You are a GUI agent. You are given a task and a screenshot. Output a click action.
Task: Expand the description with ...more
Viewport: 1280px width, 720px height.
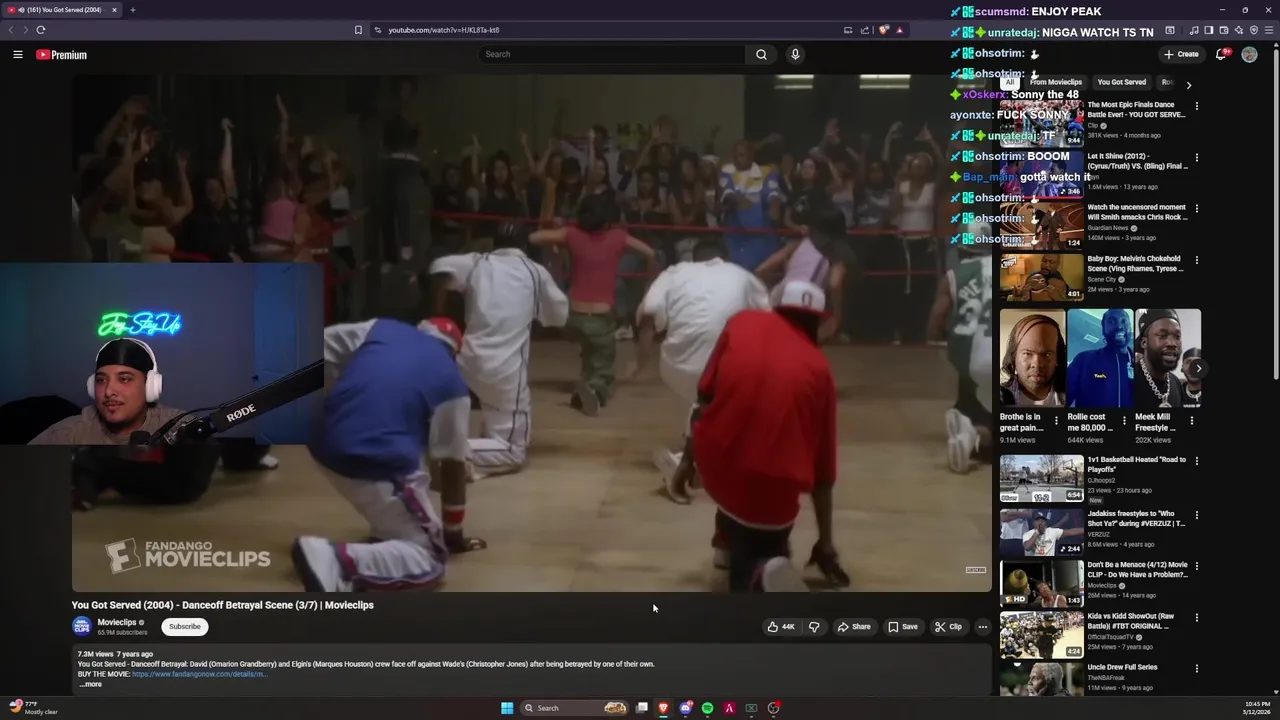tap(90, 684)
